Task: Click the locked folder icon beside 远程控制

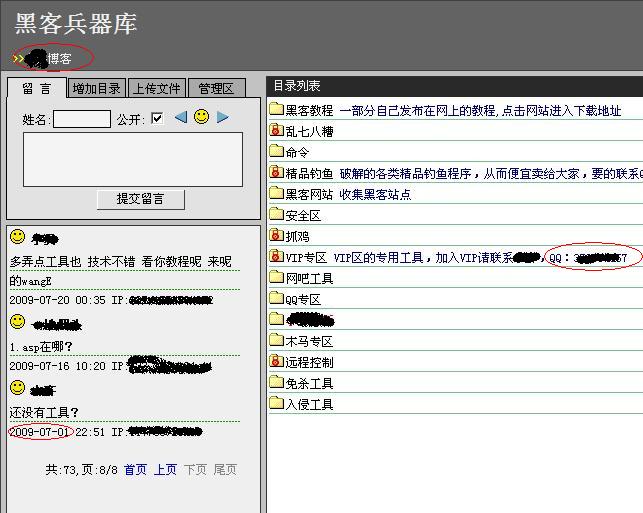Action: (x=277, y=362)
